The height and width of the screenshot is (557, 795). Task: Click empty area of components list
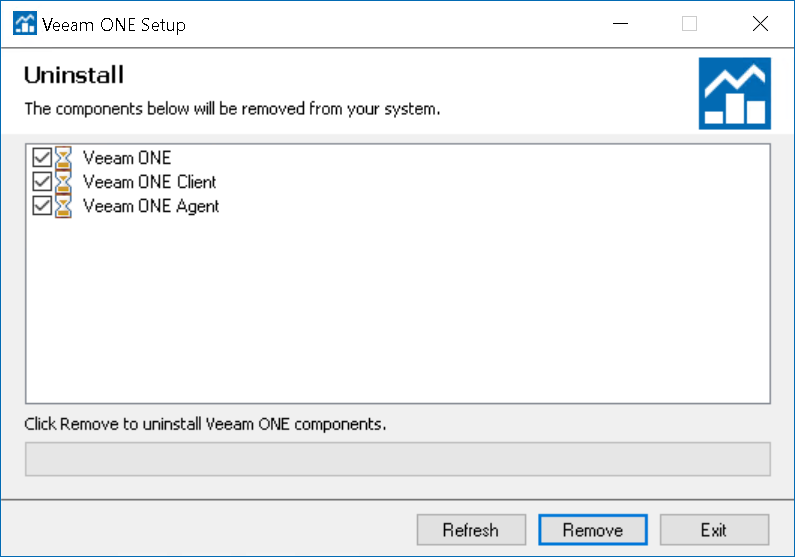398,309
